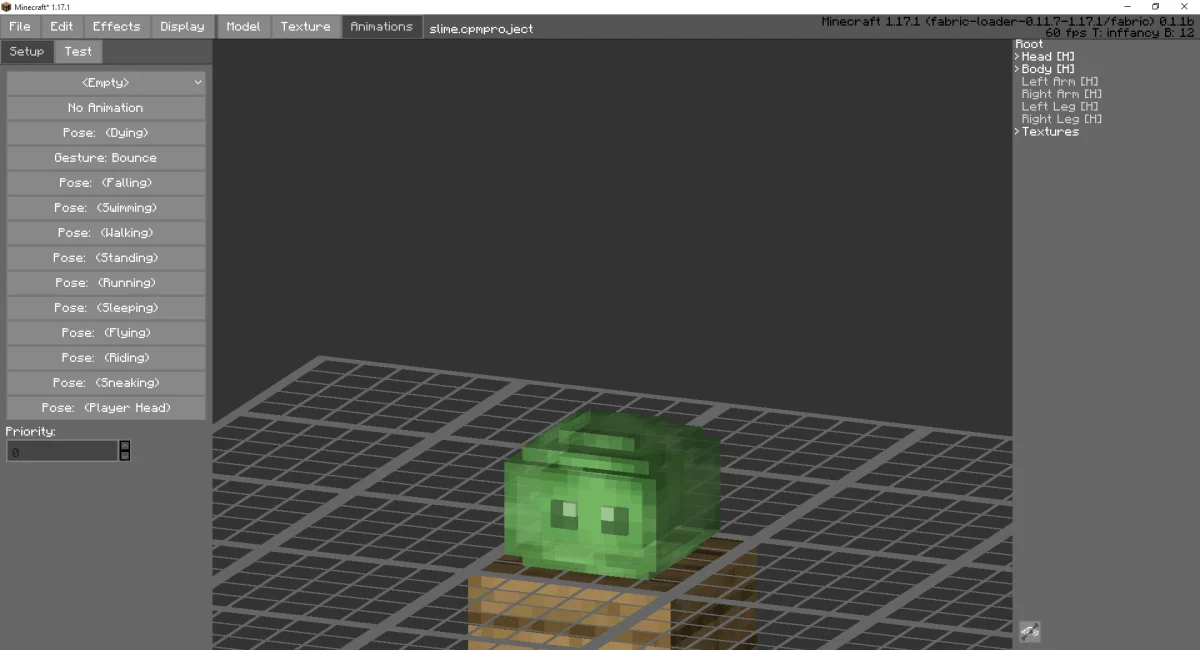
Task: Increase the Priority value with up arrow
Action: (x=125, y=447)
